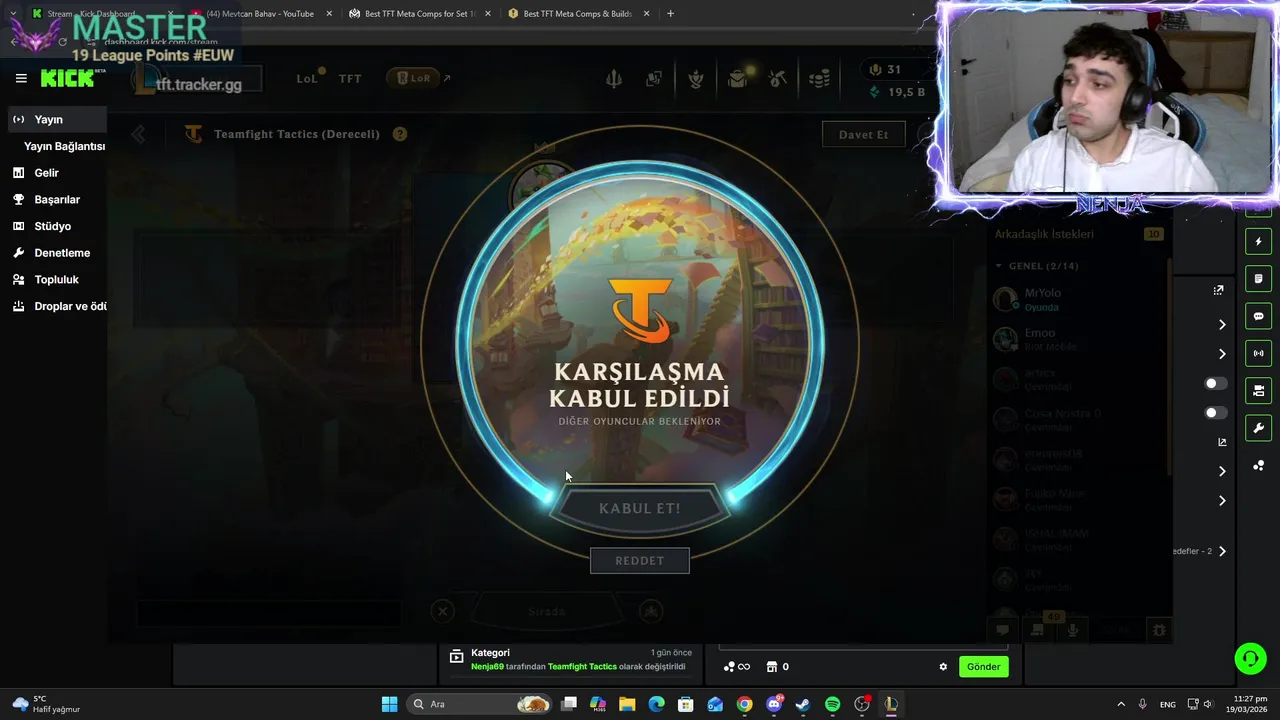Open chat settings gear beside Gönder
Viewport: 1280px width, 720px height.
pyautogui.click(x=943, y=667)
